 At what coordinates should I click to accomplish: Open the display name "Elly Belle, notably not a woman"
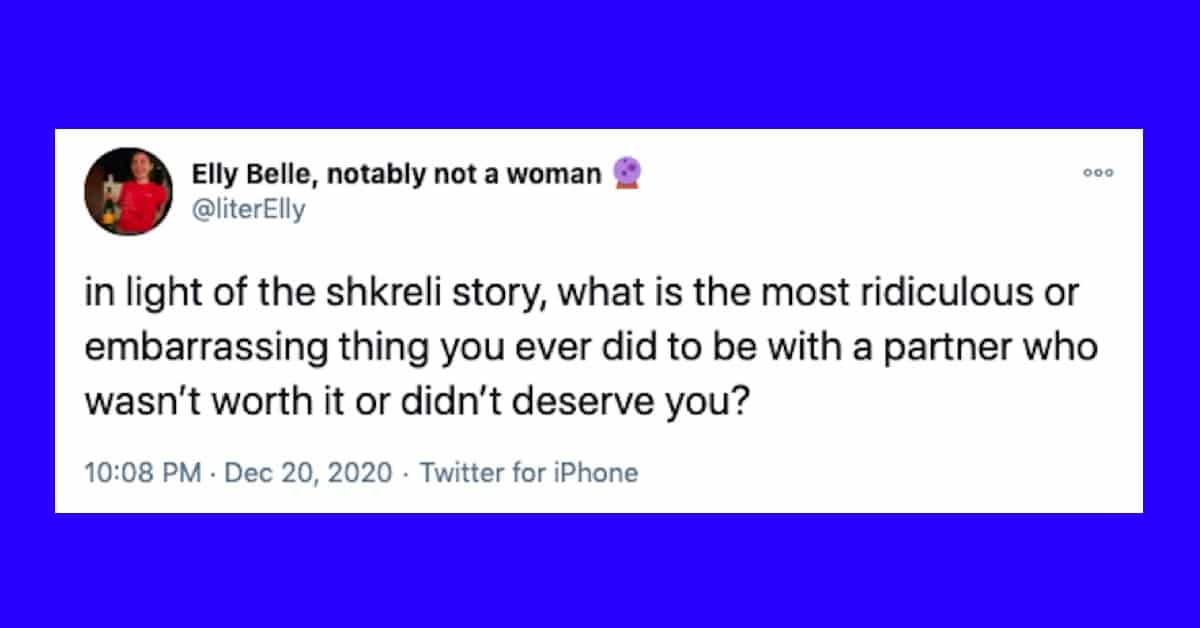(x=396, y=176)
